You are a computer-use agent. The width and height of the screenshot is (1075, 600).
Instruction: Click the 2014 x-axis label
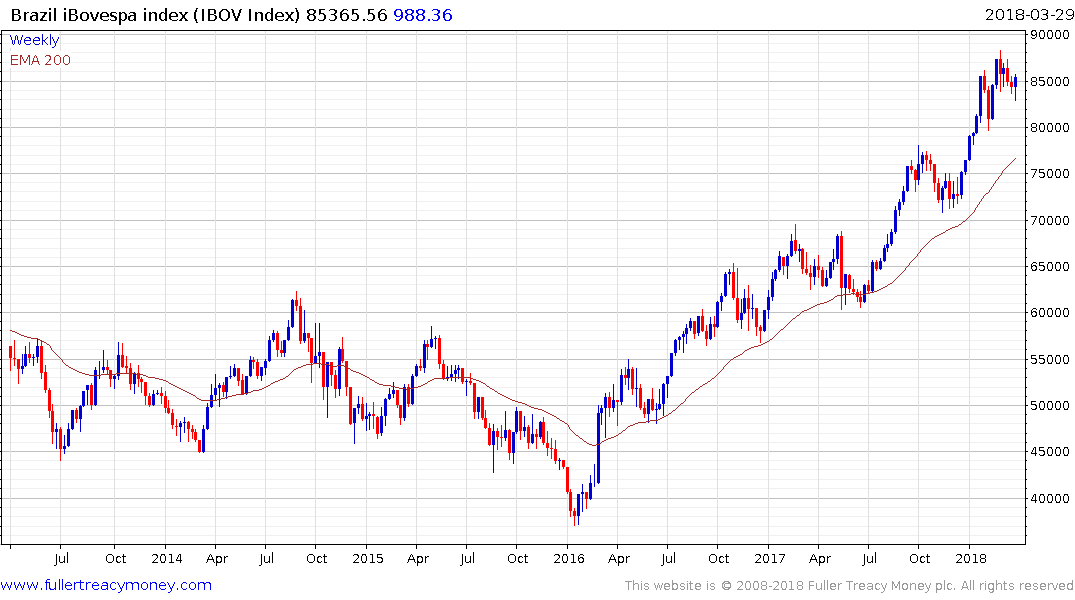(x=167, y=559)
